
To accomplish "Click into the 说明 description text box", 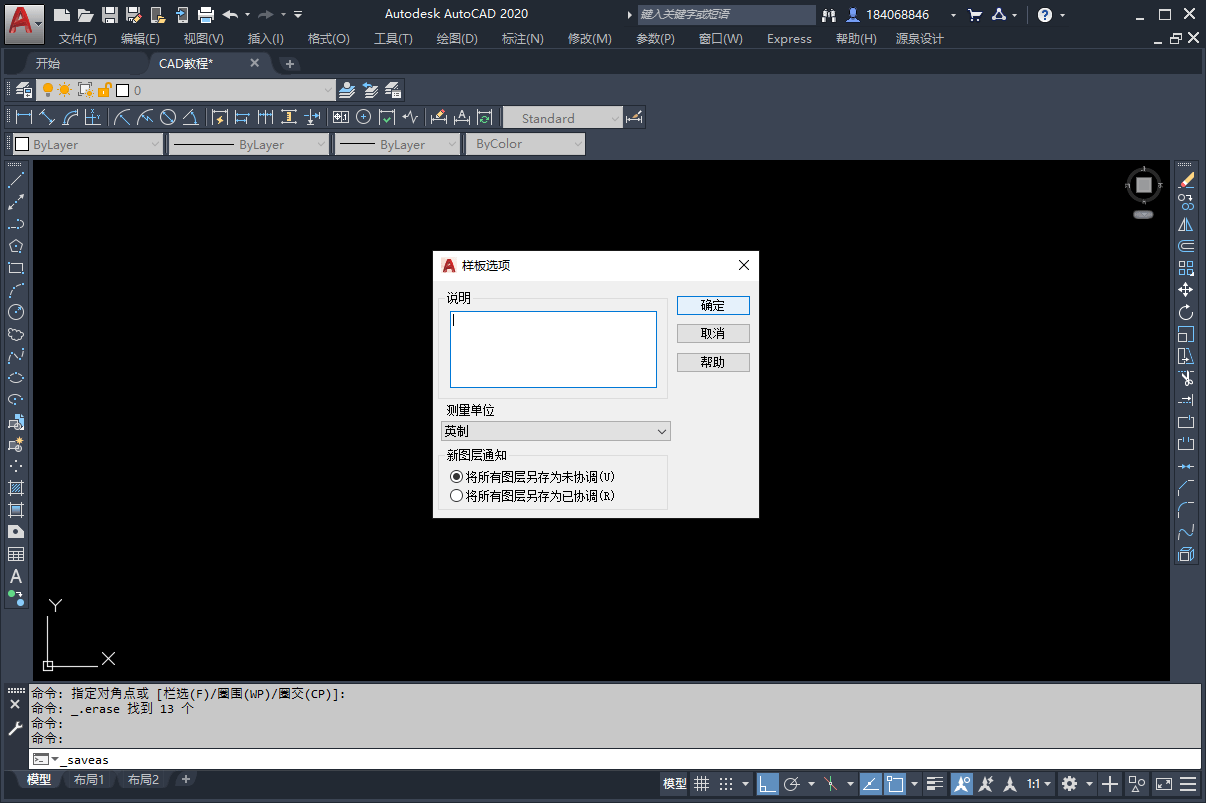I will [x=553, y=349].
